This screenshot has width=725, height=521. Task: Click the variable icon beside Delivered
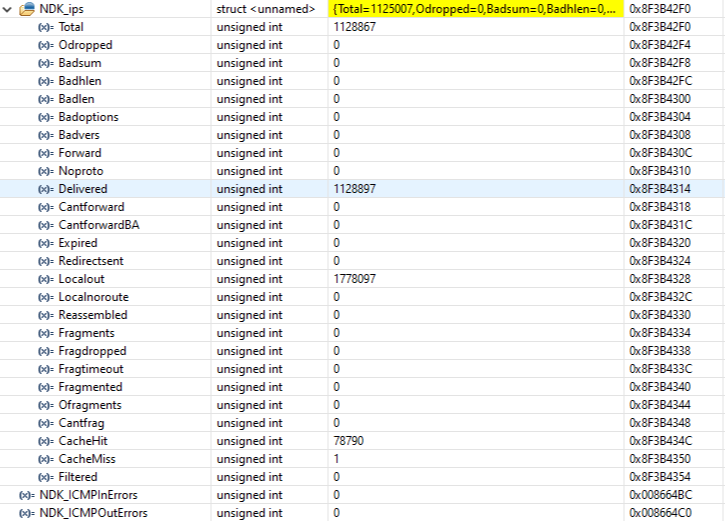click(46, 190)
